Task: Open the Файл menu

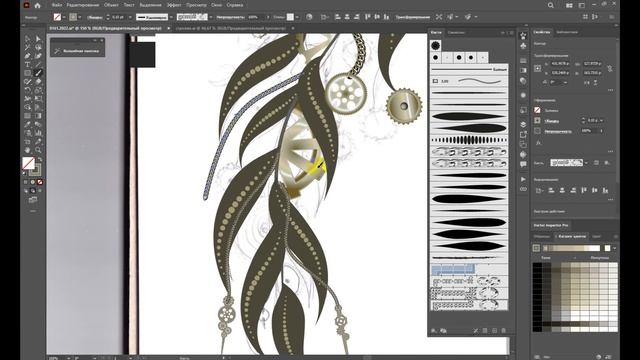Action: point(57,5)
